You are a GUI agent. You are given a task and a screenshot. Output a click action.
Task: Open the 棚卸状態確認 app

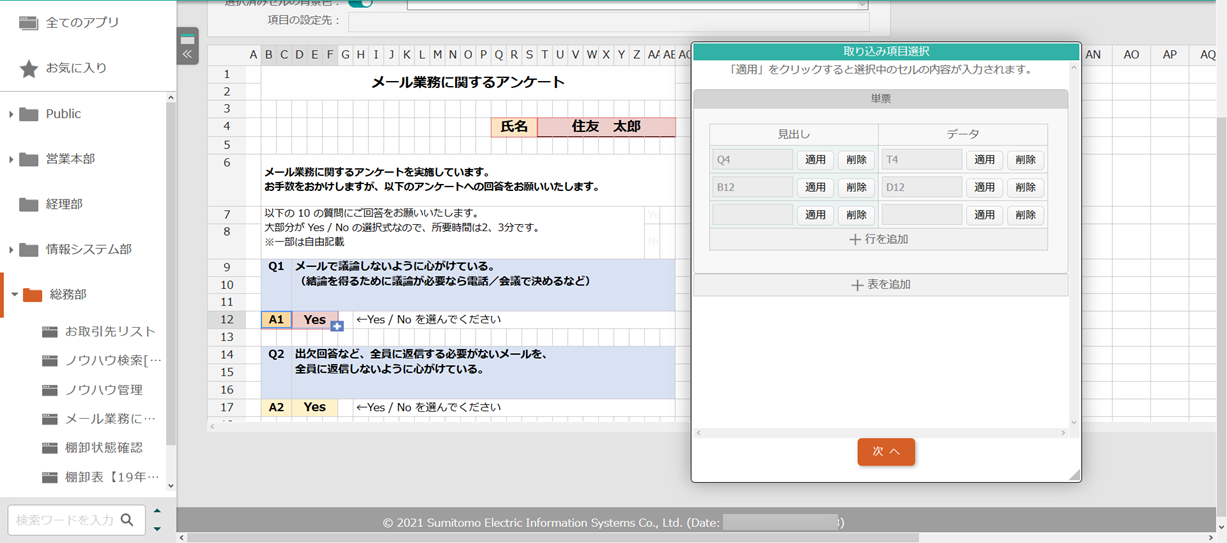click(103, 447)
